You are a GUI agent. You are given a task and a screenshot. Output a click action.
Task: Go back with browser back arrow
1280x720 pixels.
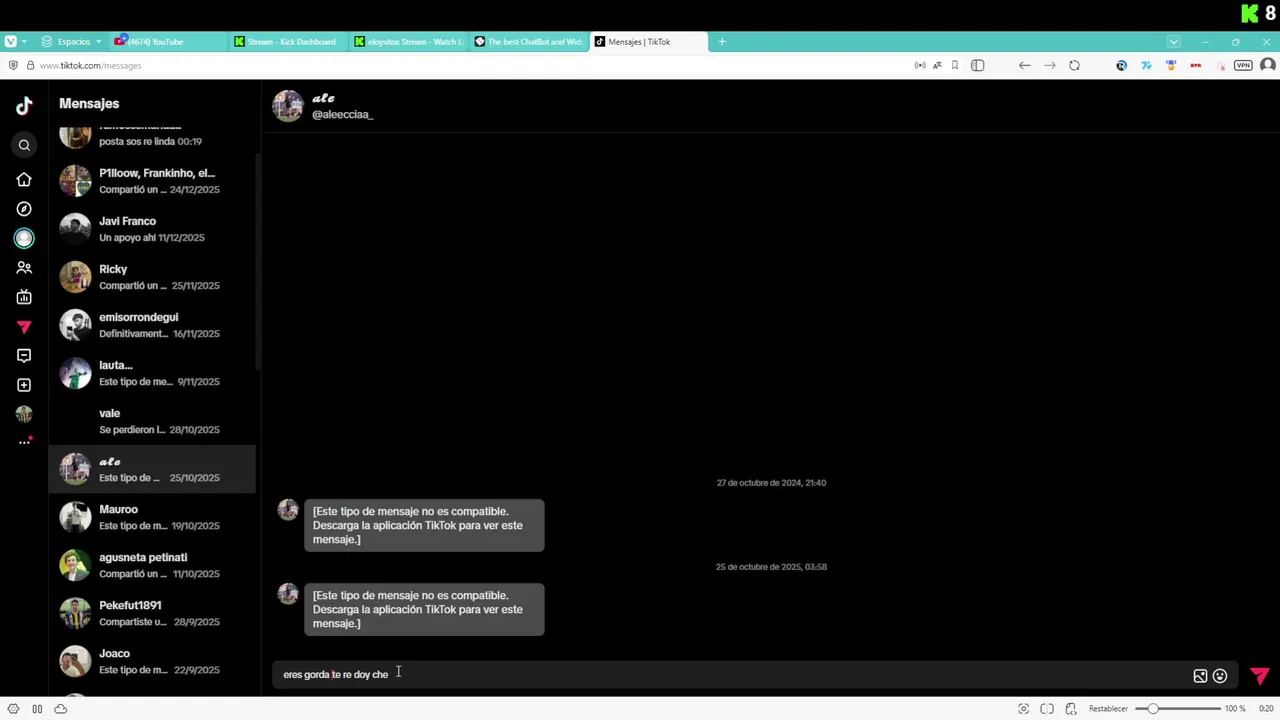click(x=1024, y=65)
